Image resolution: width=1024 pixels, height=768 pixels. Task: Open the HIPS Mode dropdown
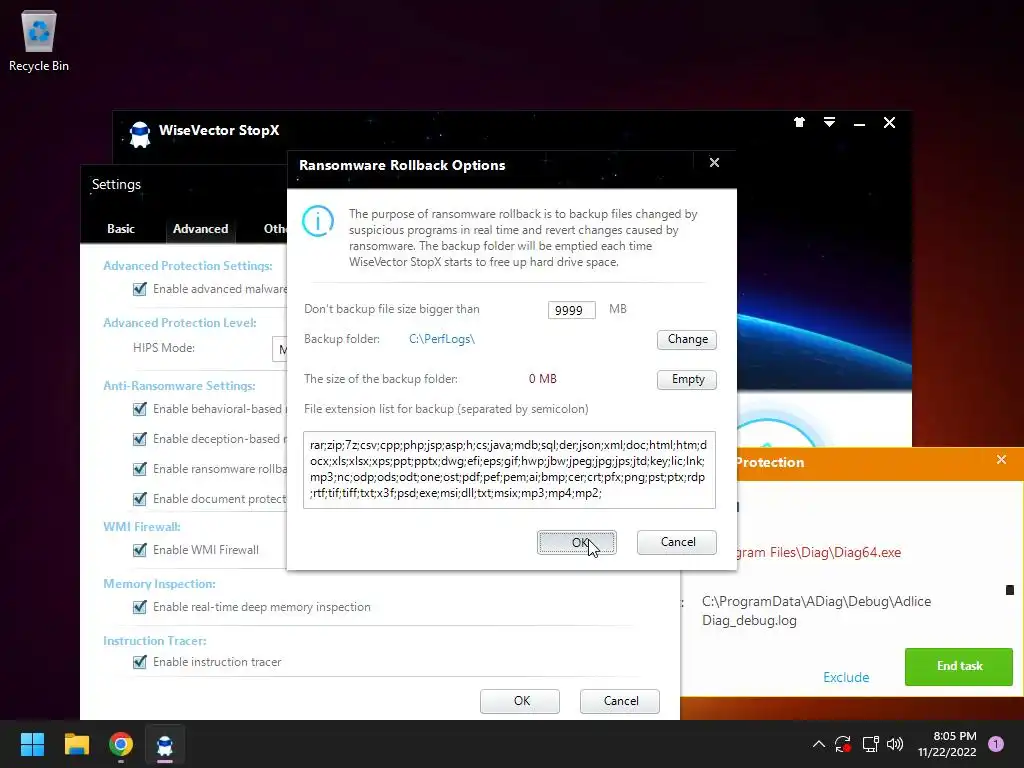pyautogui.click(x=280, y=349)
